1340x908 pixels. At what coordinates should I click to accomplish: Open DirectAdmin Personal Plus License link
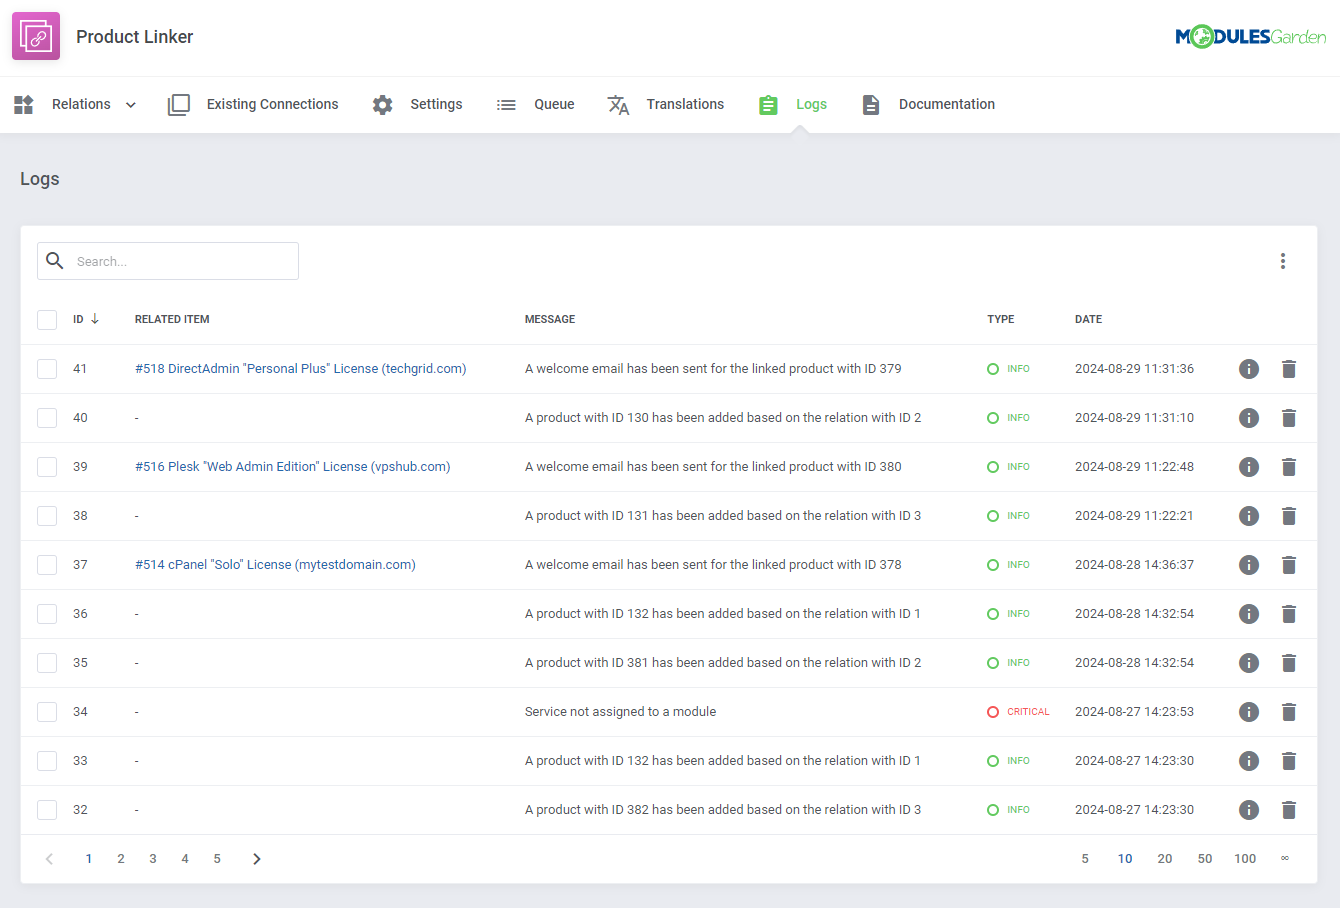(301, 369)
